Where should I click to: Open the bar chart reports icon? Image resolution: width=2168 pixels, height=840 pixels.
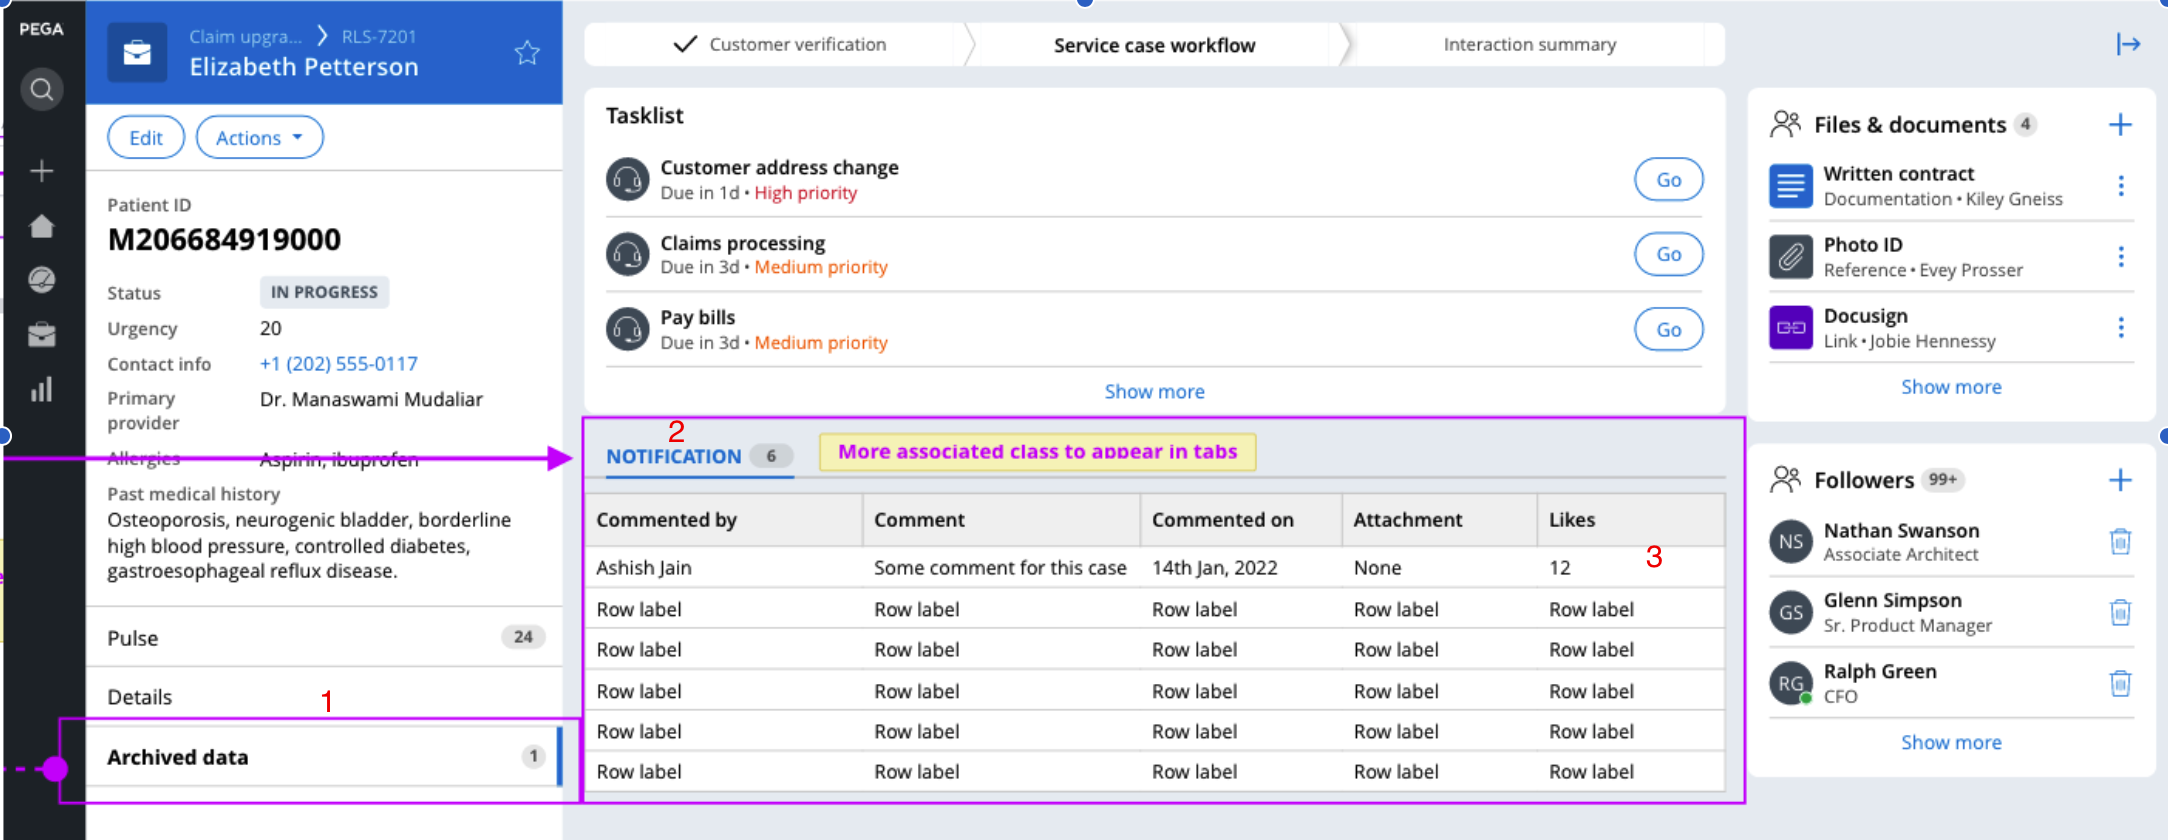41,389
